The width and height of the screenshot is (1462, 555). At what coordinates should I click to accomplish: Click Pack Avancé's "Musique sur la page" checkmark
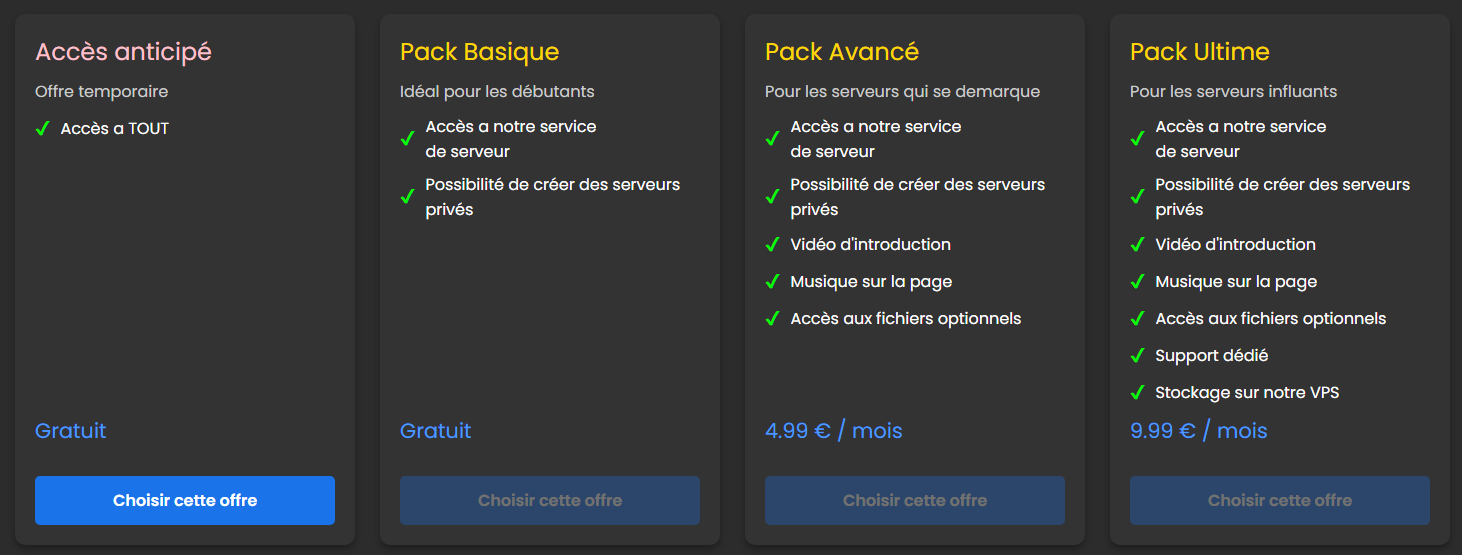(772, 282)
